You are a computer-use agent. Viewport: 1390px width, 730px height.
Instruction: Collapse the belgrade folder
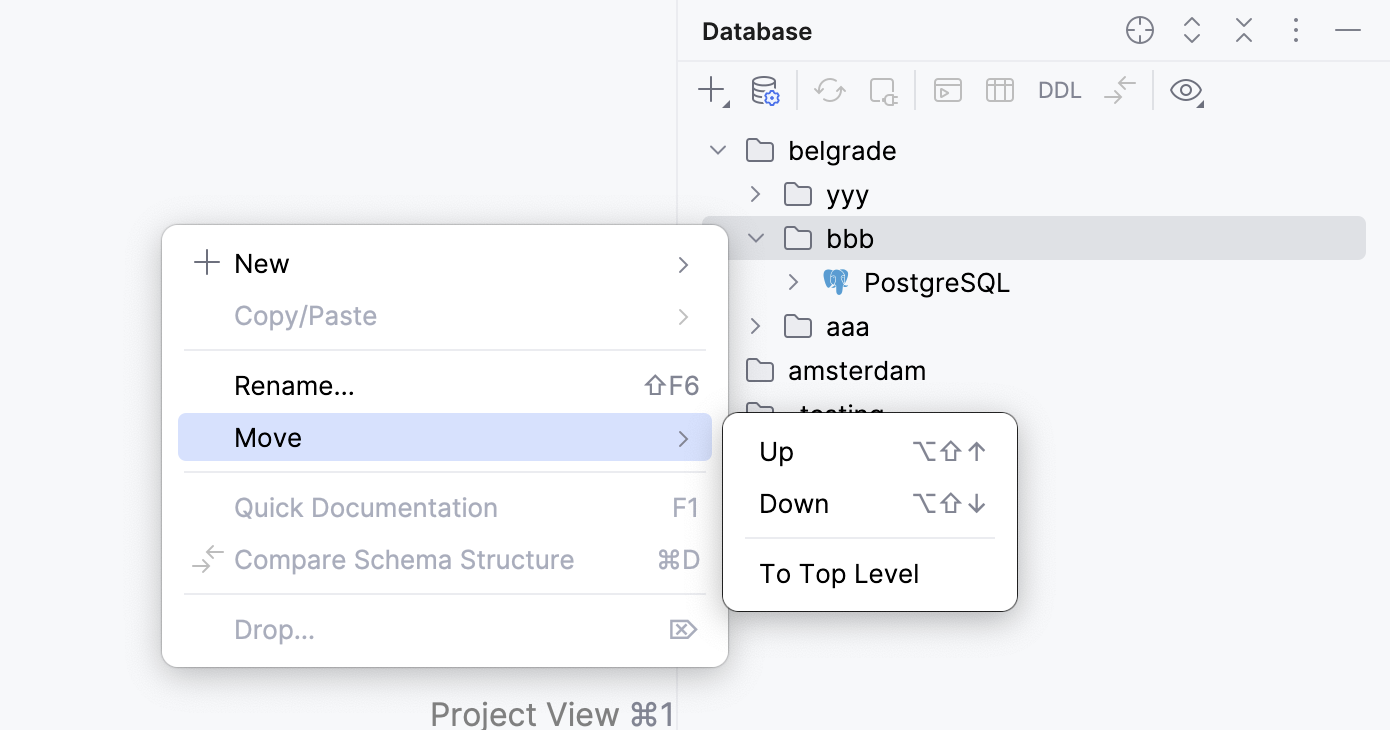click(x=717, y=149)
